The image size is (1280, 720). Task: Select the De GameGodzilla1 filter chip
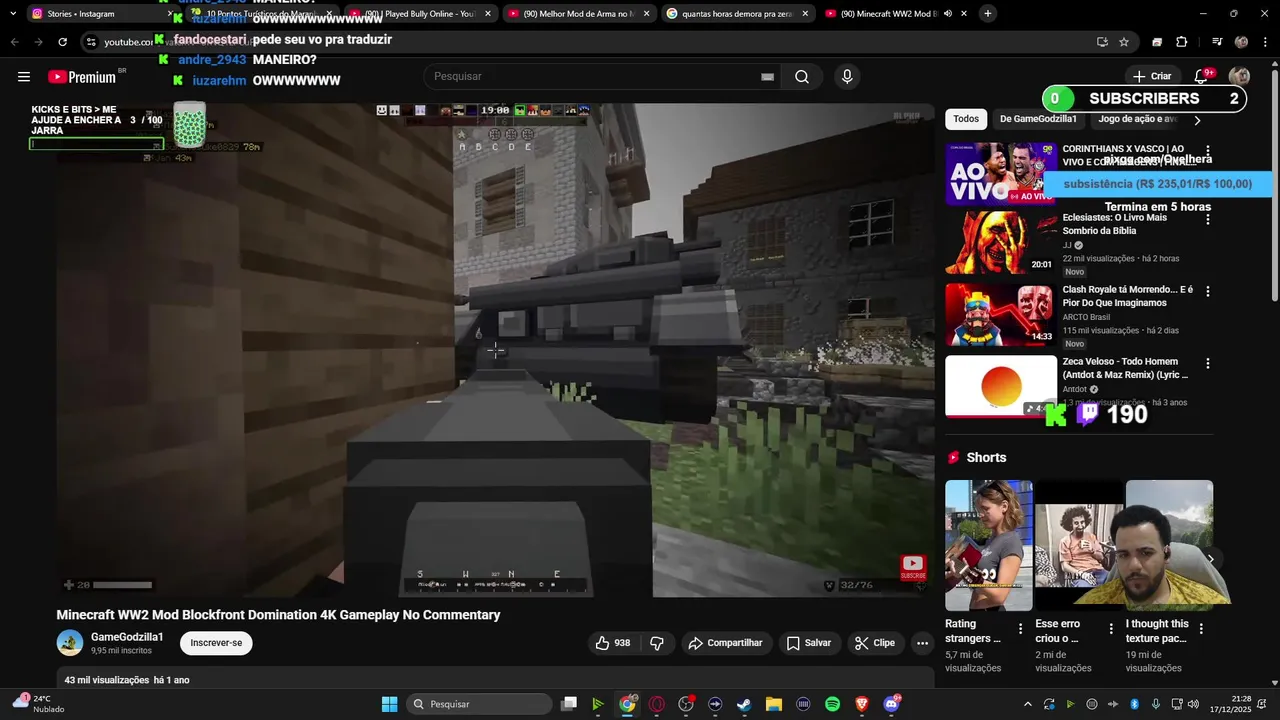coord(1038,119)
